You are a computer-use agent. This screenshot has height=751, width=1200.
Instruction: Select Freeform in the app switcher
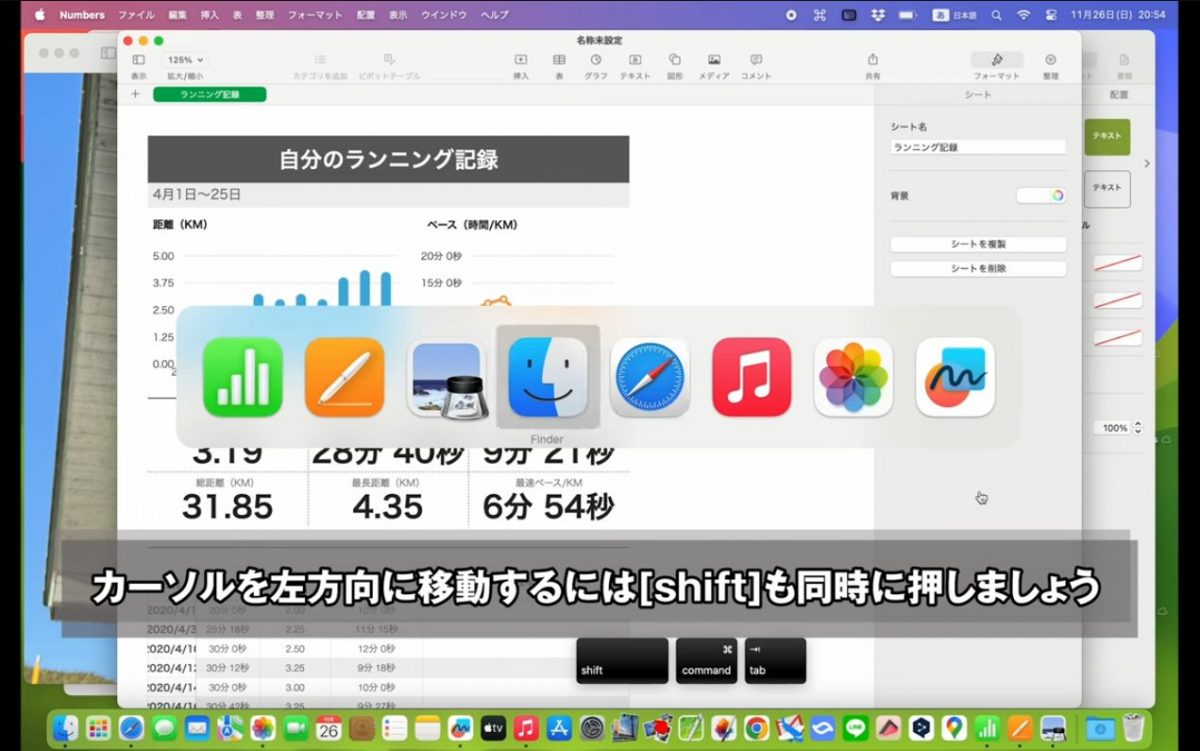[956, 377]
